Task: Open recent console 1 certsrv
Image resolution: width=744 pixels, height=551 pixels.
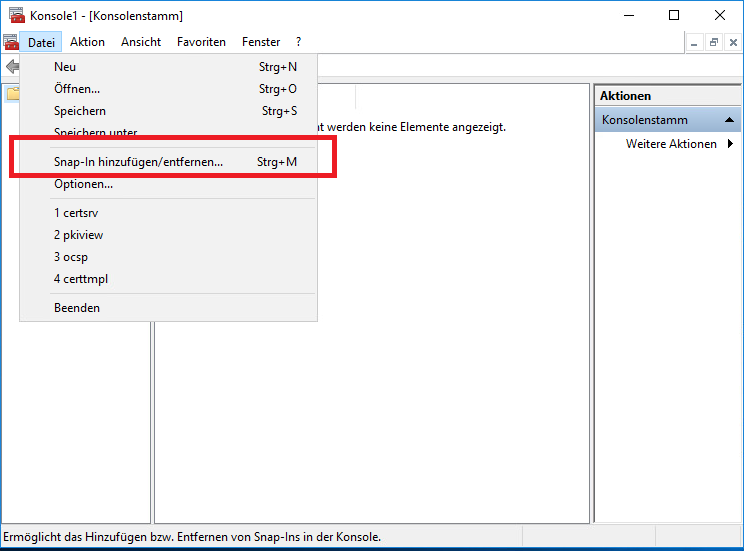Action: coord(76,213)
